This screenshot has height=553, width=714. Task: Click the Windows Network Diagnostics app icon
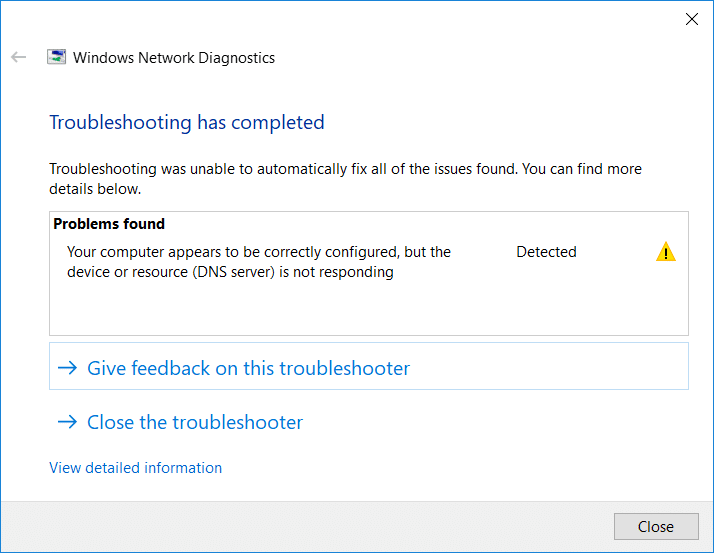(x=57, y=58)
